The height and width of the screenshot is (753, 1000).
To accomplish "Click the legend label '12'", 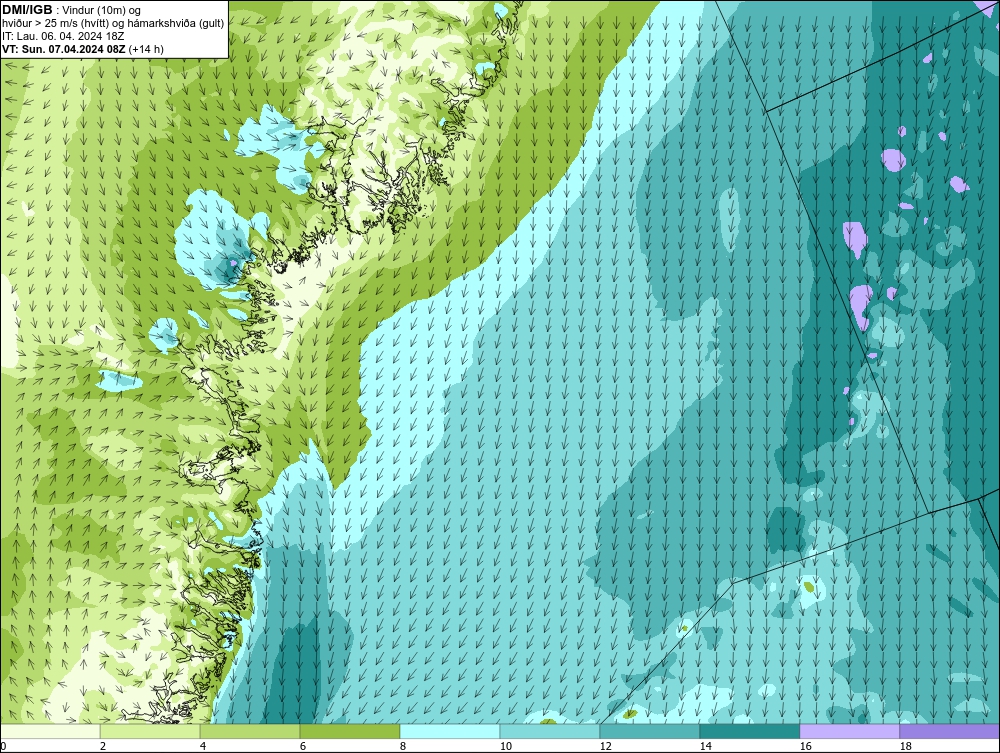I will coord(605,746).
